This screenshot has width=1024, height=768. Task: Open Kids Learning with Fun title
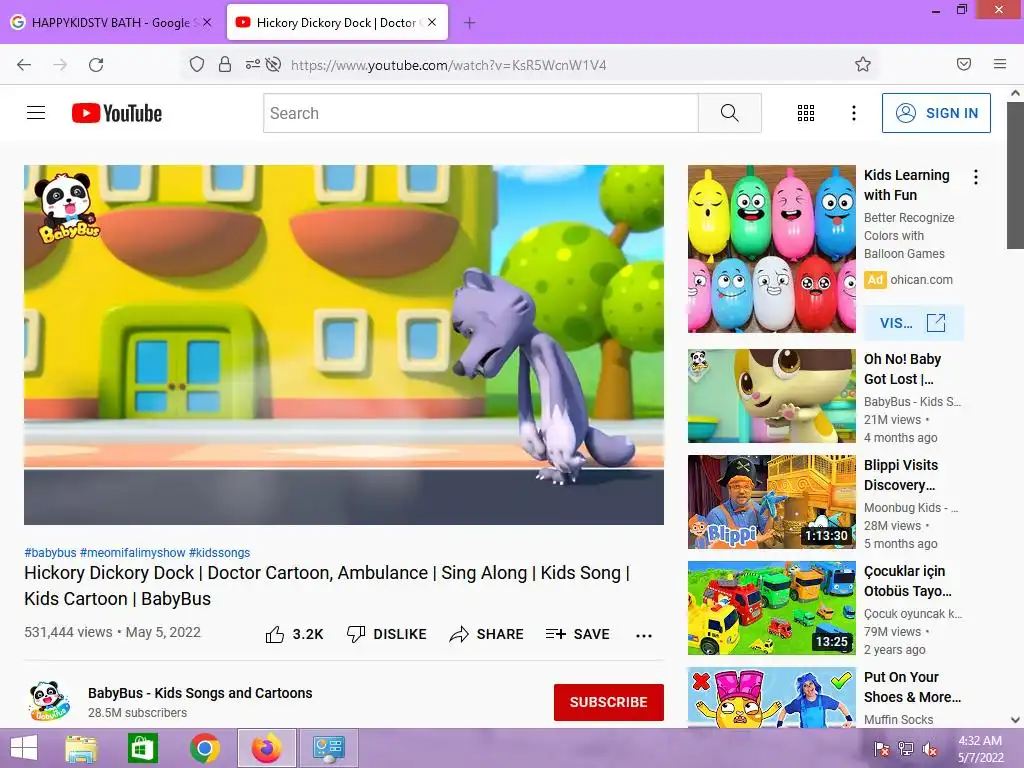coord(906,185)
